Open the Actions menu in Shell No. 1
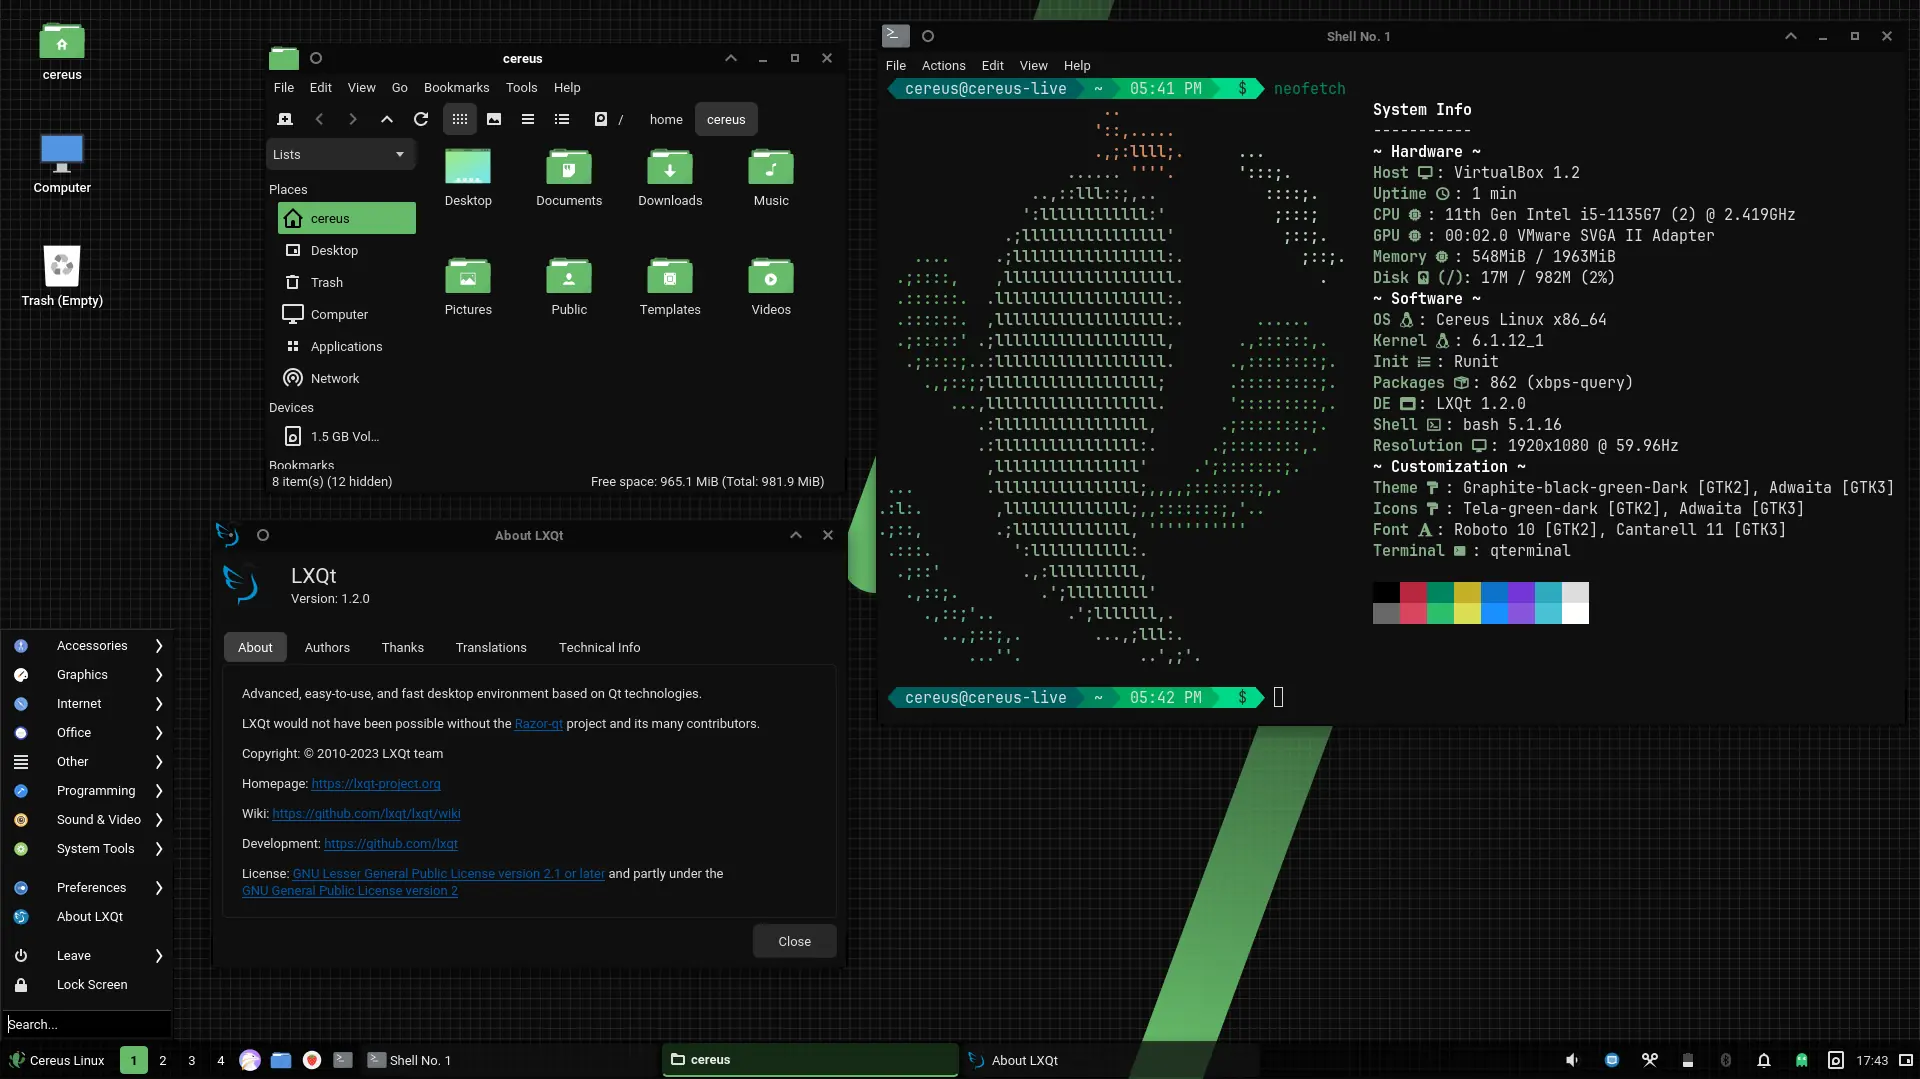 coord(943,65)
